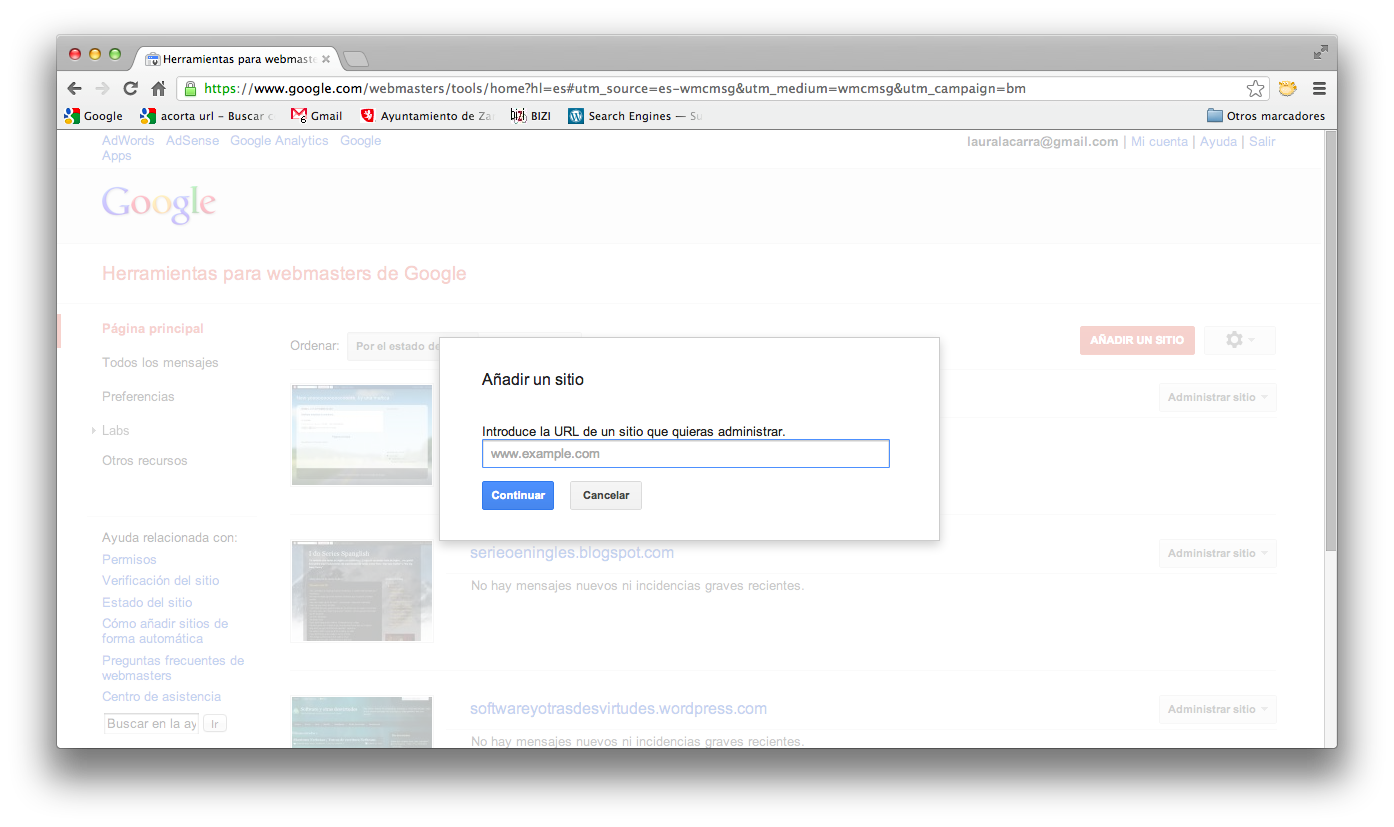Viewport: 1394px width, 827px height.
Task: Click the browser home icon
Action: point(158,88)
